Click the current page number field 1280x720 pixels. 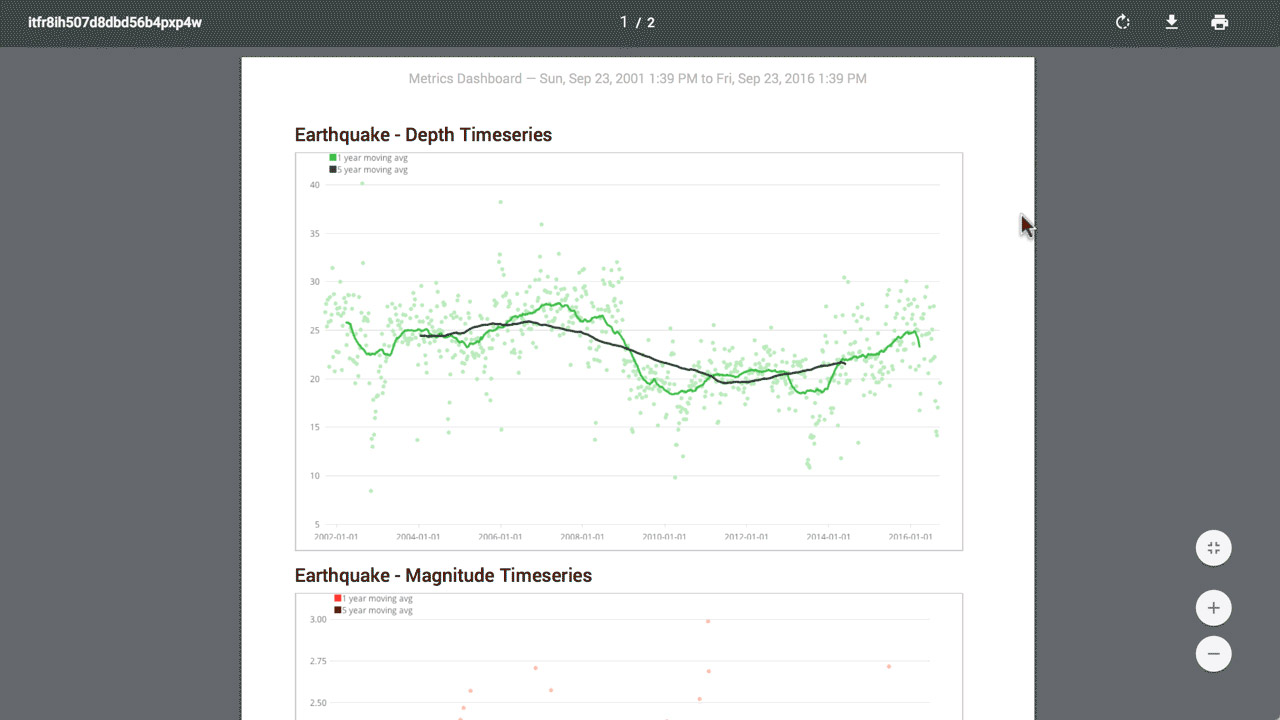tap(624, 22)
